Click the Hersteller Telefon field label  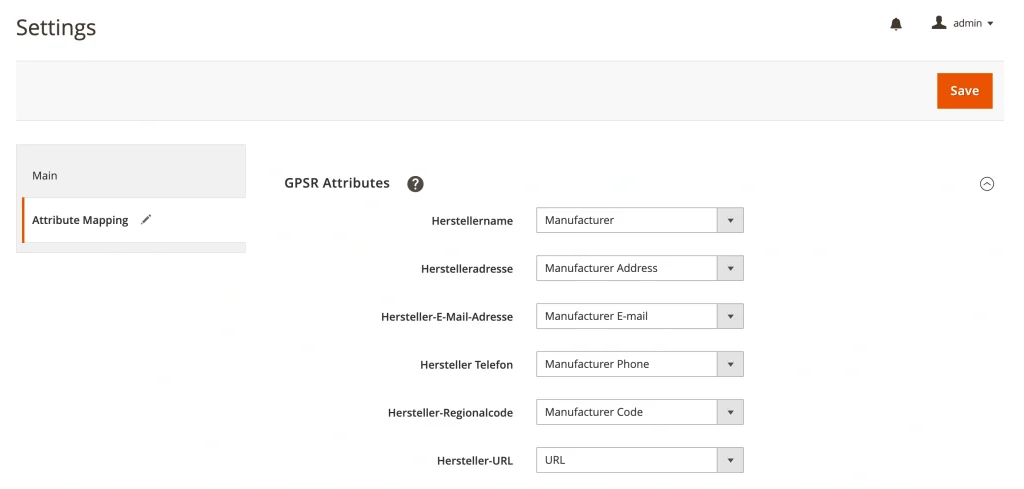click(x=466, y=365)
